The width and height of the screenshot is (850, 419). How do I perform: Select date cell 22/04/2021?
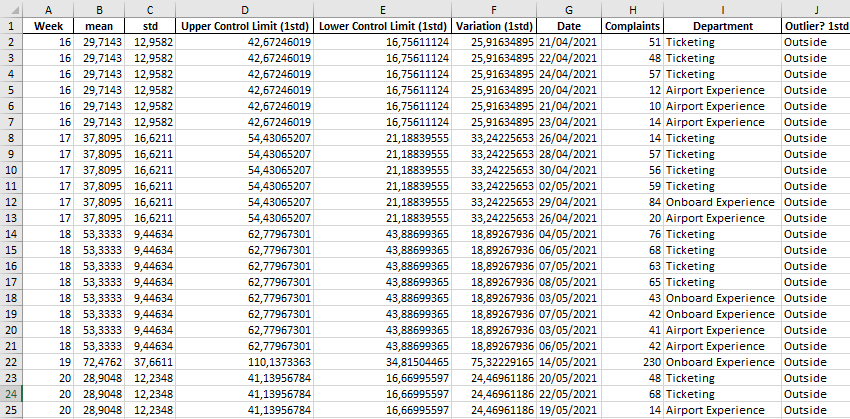pos(569,58)
